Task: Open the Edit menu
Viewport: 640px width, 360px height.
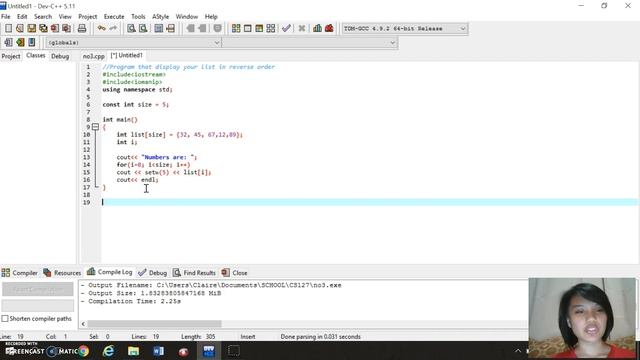Action: [22, 17]
